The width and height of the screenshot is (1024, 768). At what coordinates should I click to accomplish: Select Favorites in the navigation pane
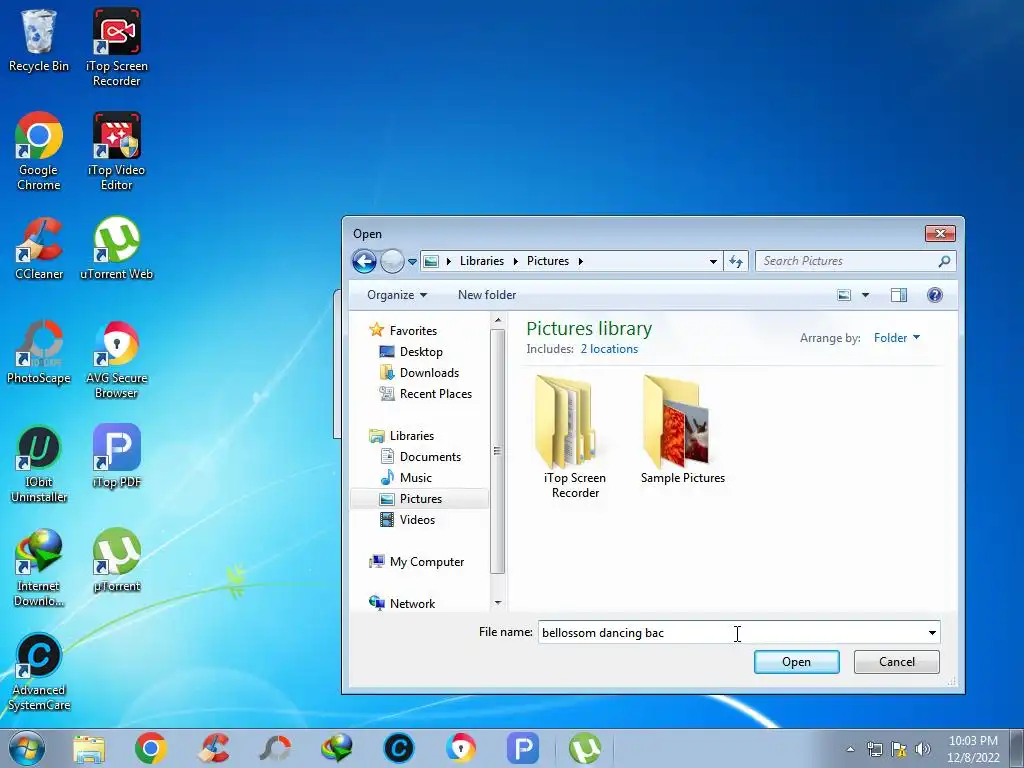[x=403, y=331]
